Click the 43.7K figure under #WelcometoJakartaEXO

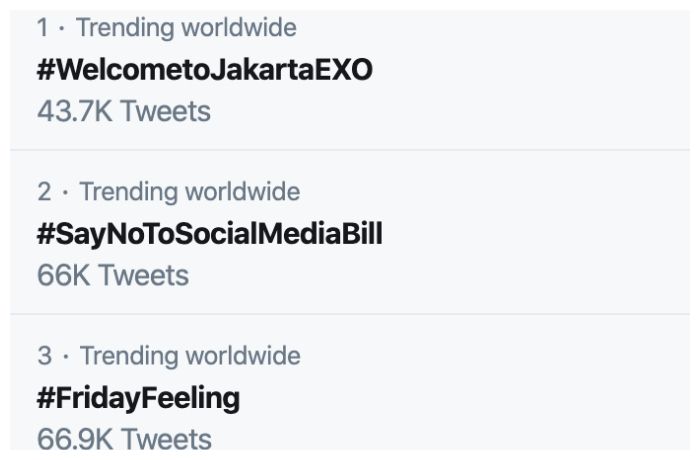(74, 110)
